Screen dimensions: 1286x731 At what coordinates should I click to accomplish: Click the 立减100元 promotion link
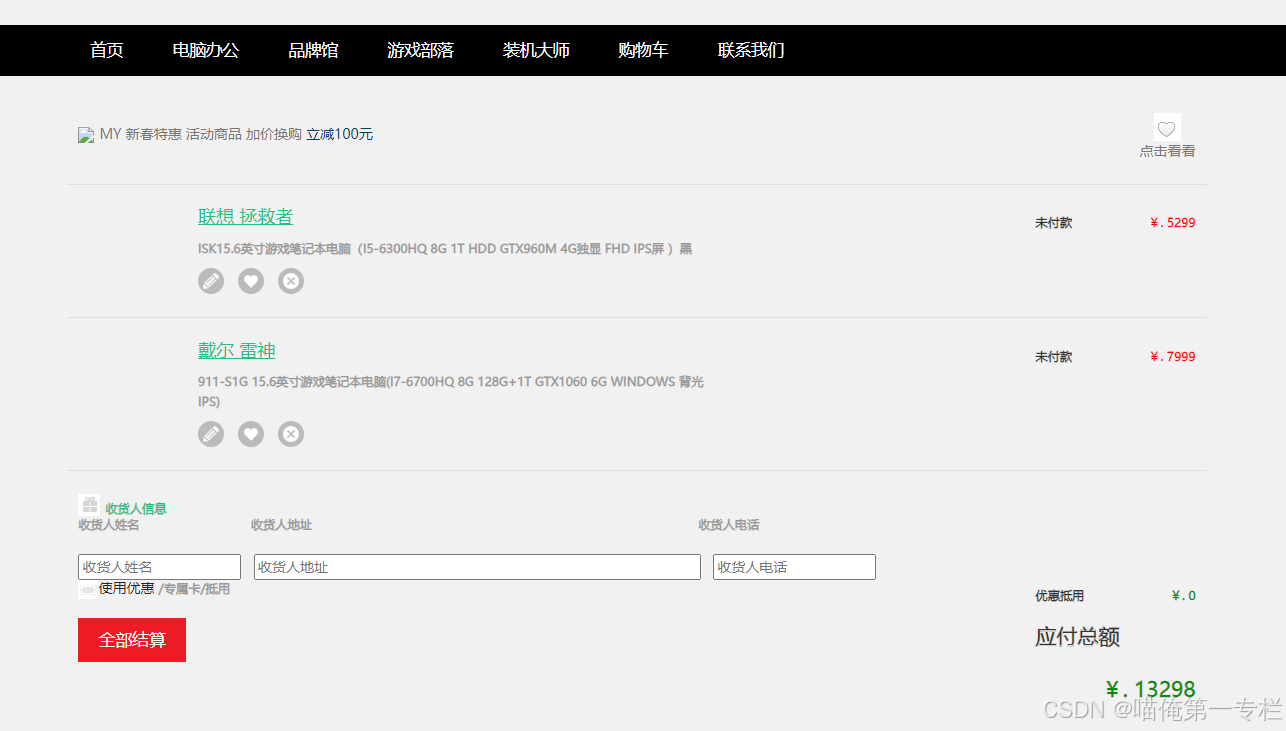pyautogui.click(x=340, y=134)
